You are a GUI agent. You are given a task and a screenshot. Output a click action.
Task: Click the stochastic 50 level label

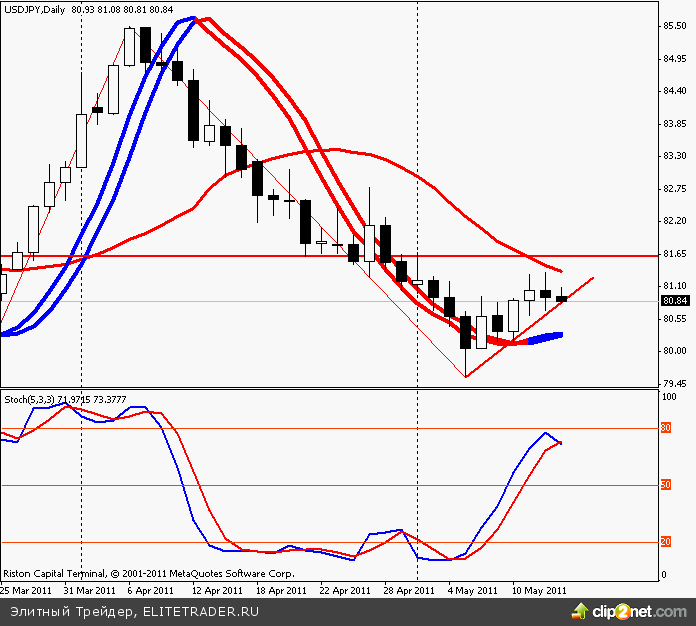(667, 486)
